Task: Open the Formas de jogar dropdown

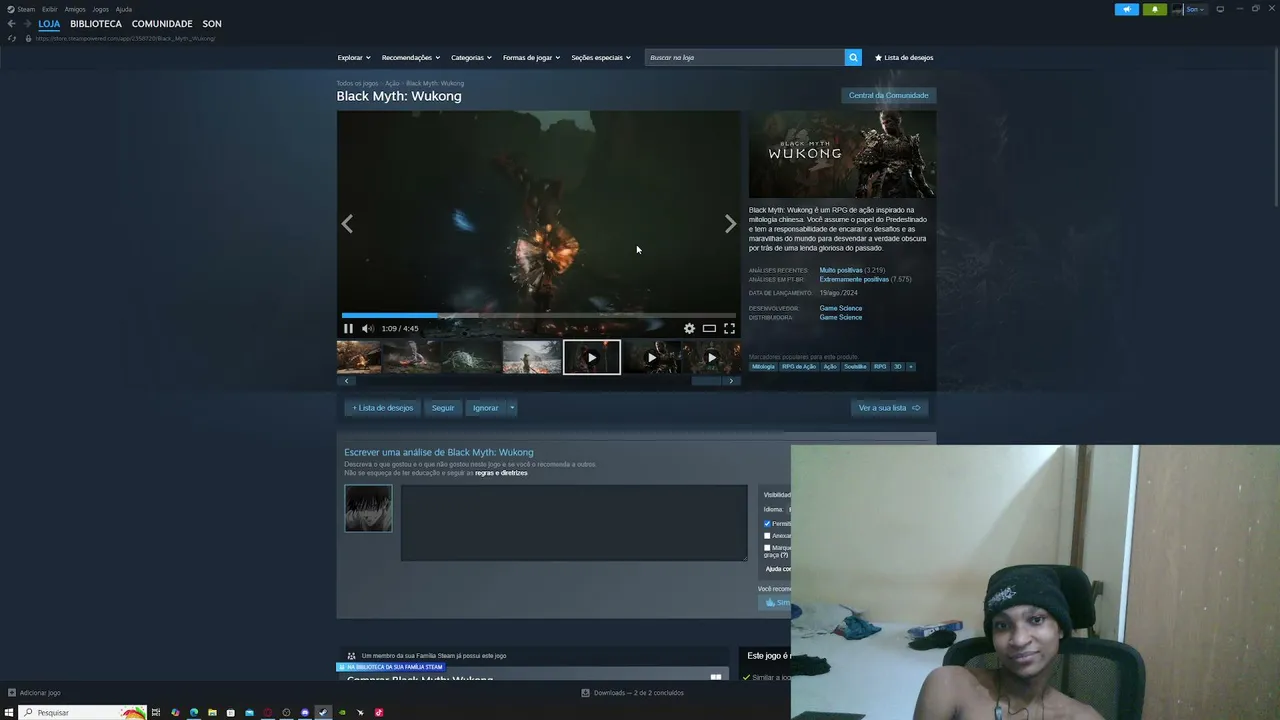Action: pos(531,57)
